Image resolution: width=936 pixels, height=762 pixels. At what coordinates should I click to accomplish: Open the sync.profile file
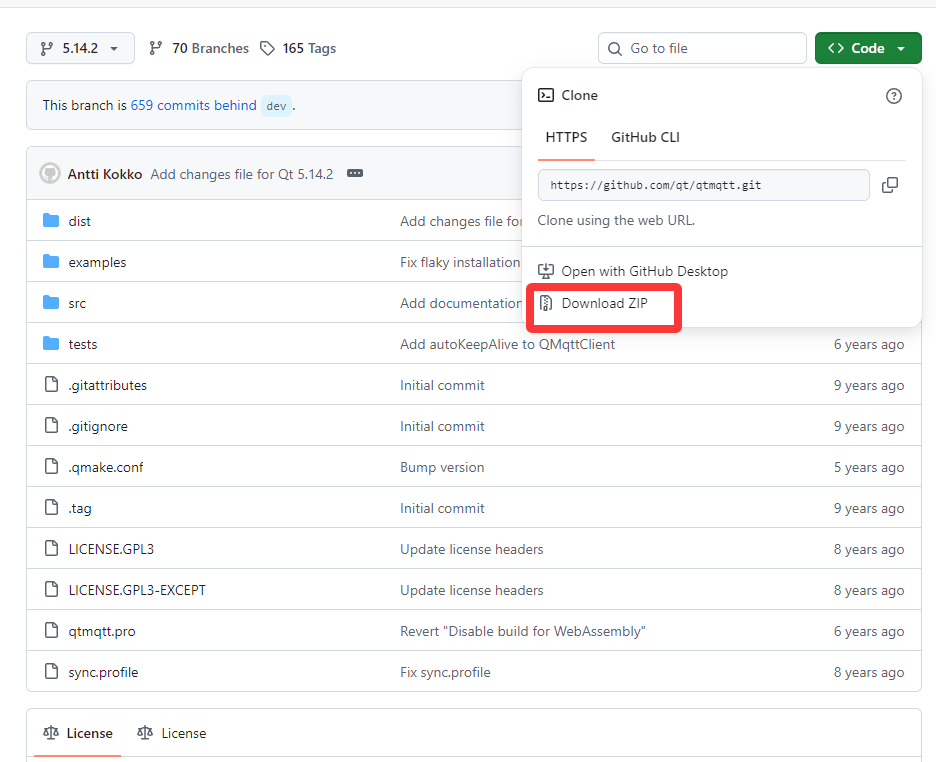pyautogui.click(x=103, y=672)
